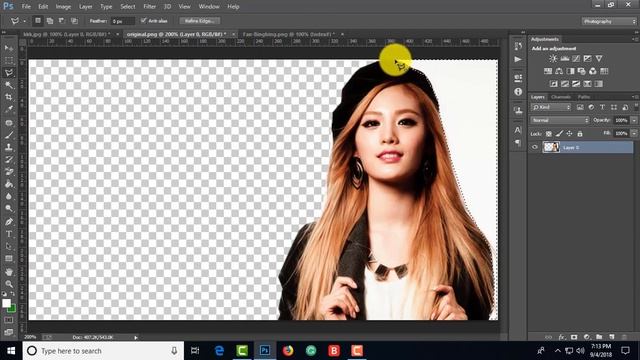Open the Image menu
This screenshot has height=360, width=640.
click(x=63, y=7)
